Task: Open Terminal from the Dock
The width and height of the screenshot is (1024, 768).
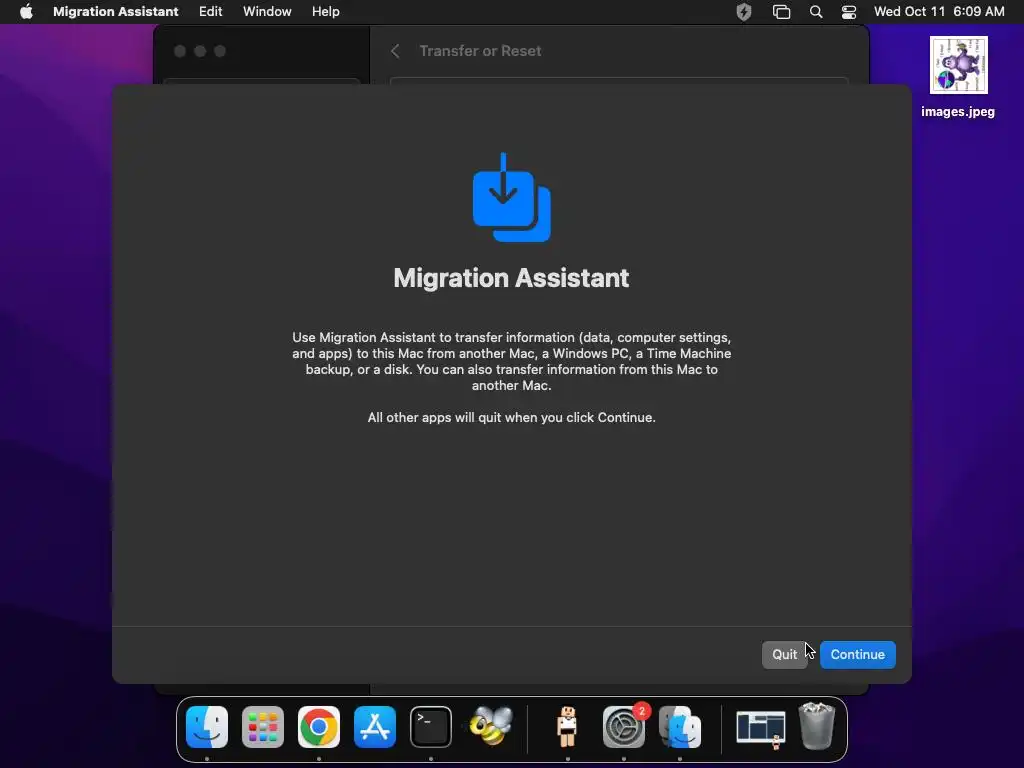Action: coord(431,727)
